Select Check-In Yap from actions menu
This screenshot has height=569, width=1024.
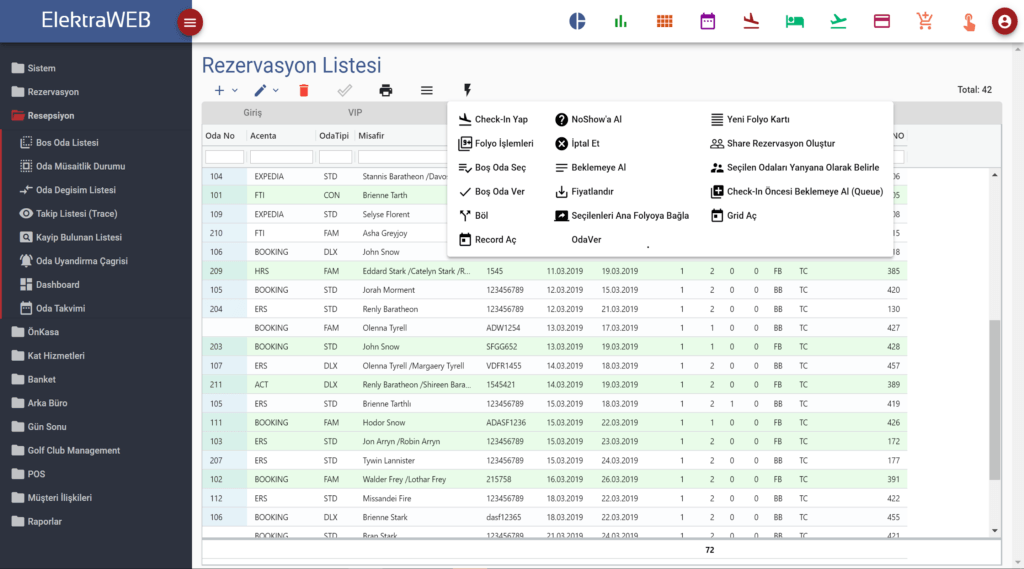tap(493, 120)
